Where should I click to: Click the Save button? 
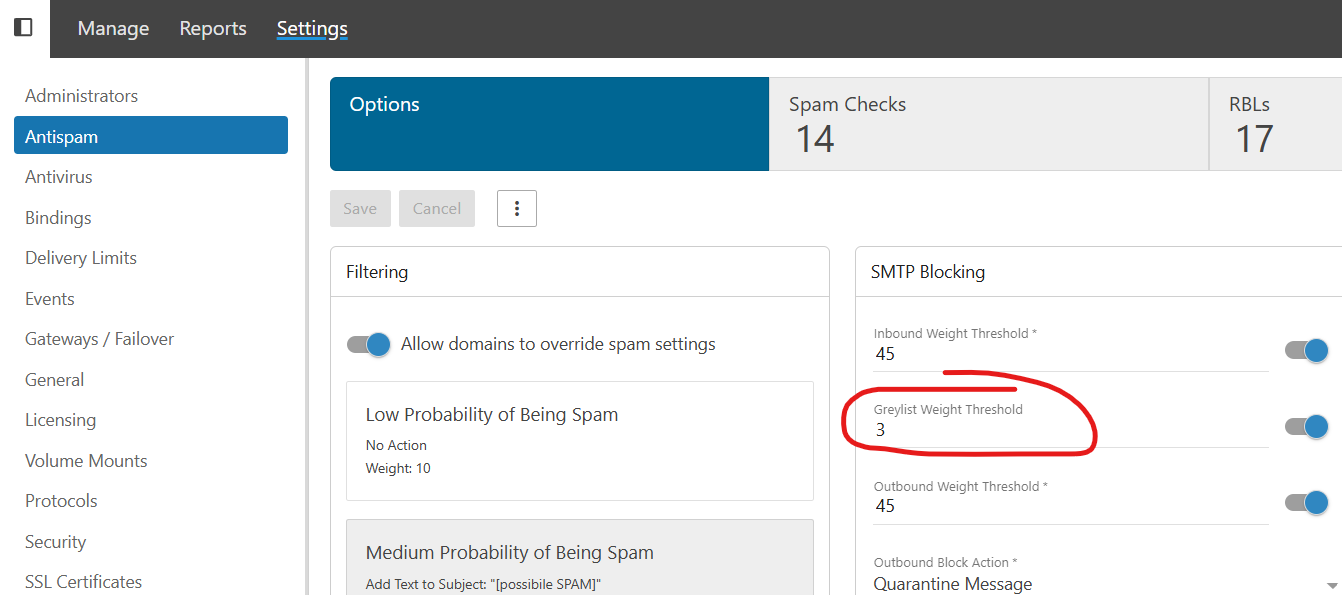(360, 208)
